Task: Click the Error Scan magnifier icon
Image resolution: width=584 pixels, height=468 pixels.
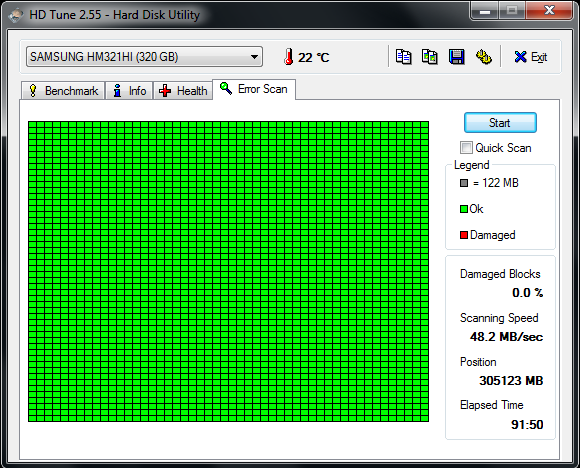Action: 226,88
